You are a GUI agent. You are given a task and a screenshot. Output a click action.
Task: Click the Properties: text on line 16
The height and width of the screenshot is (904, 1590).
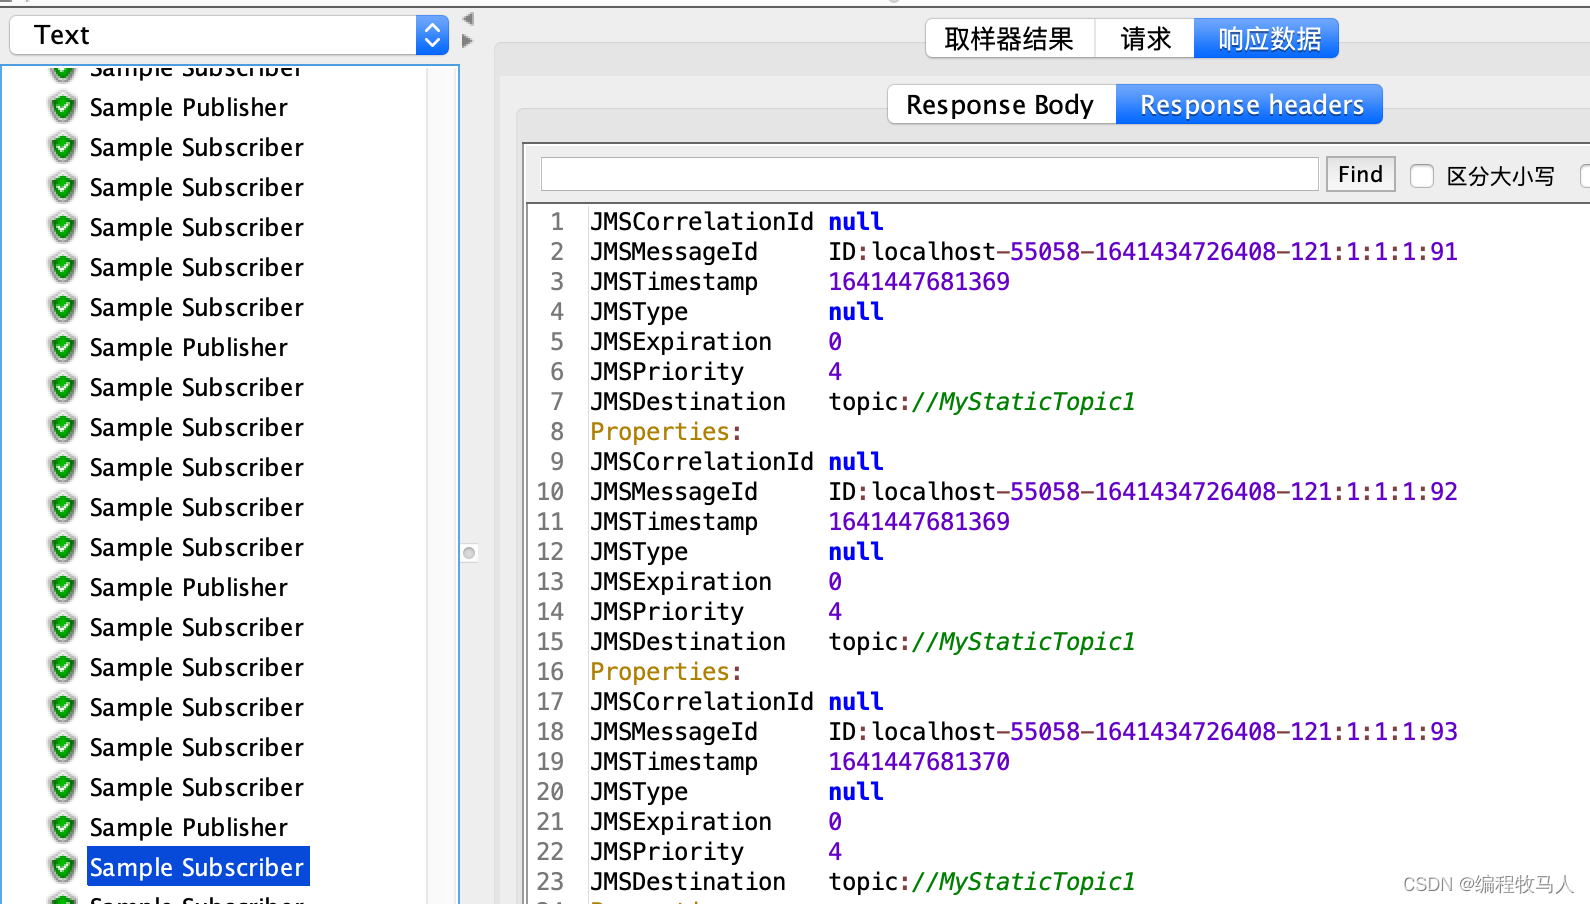[x=666, y=671]
